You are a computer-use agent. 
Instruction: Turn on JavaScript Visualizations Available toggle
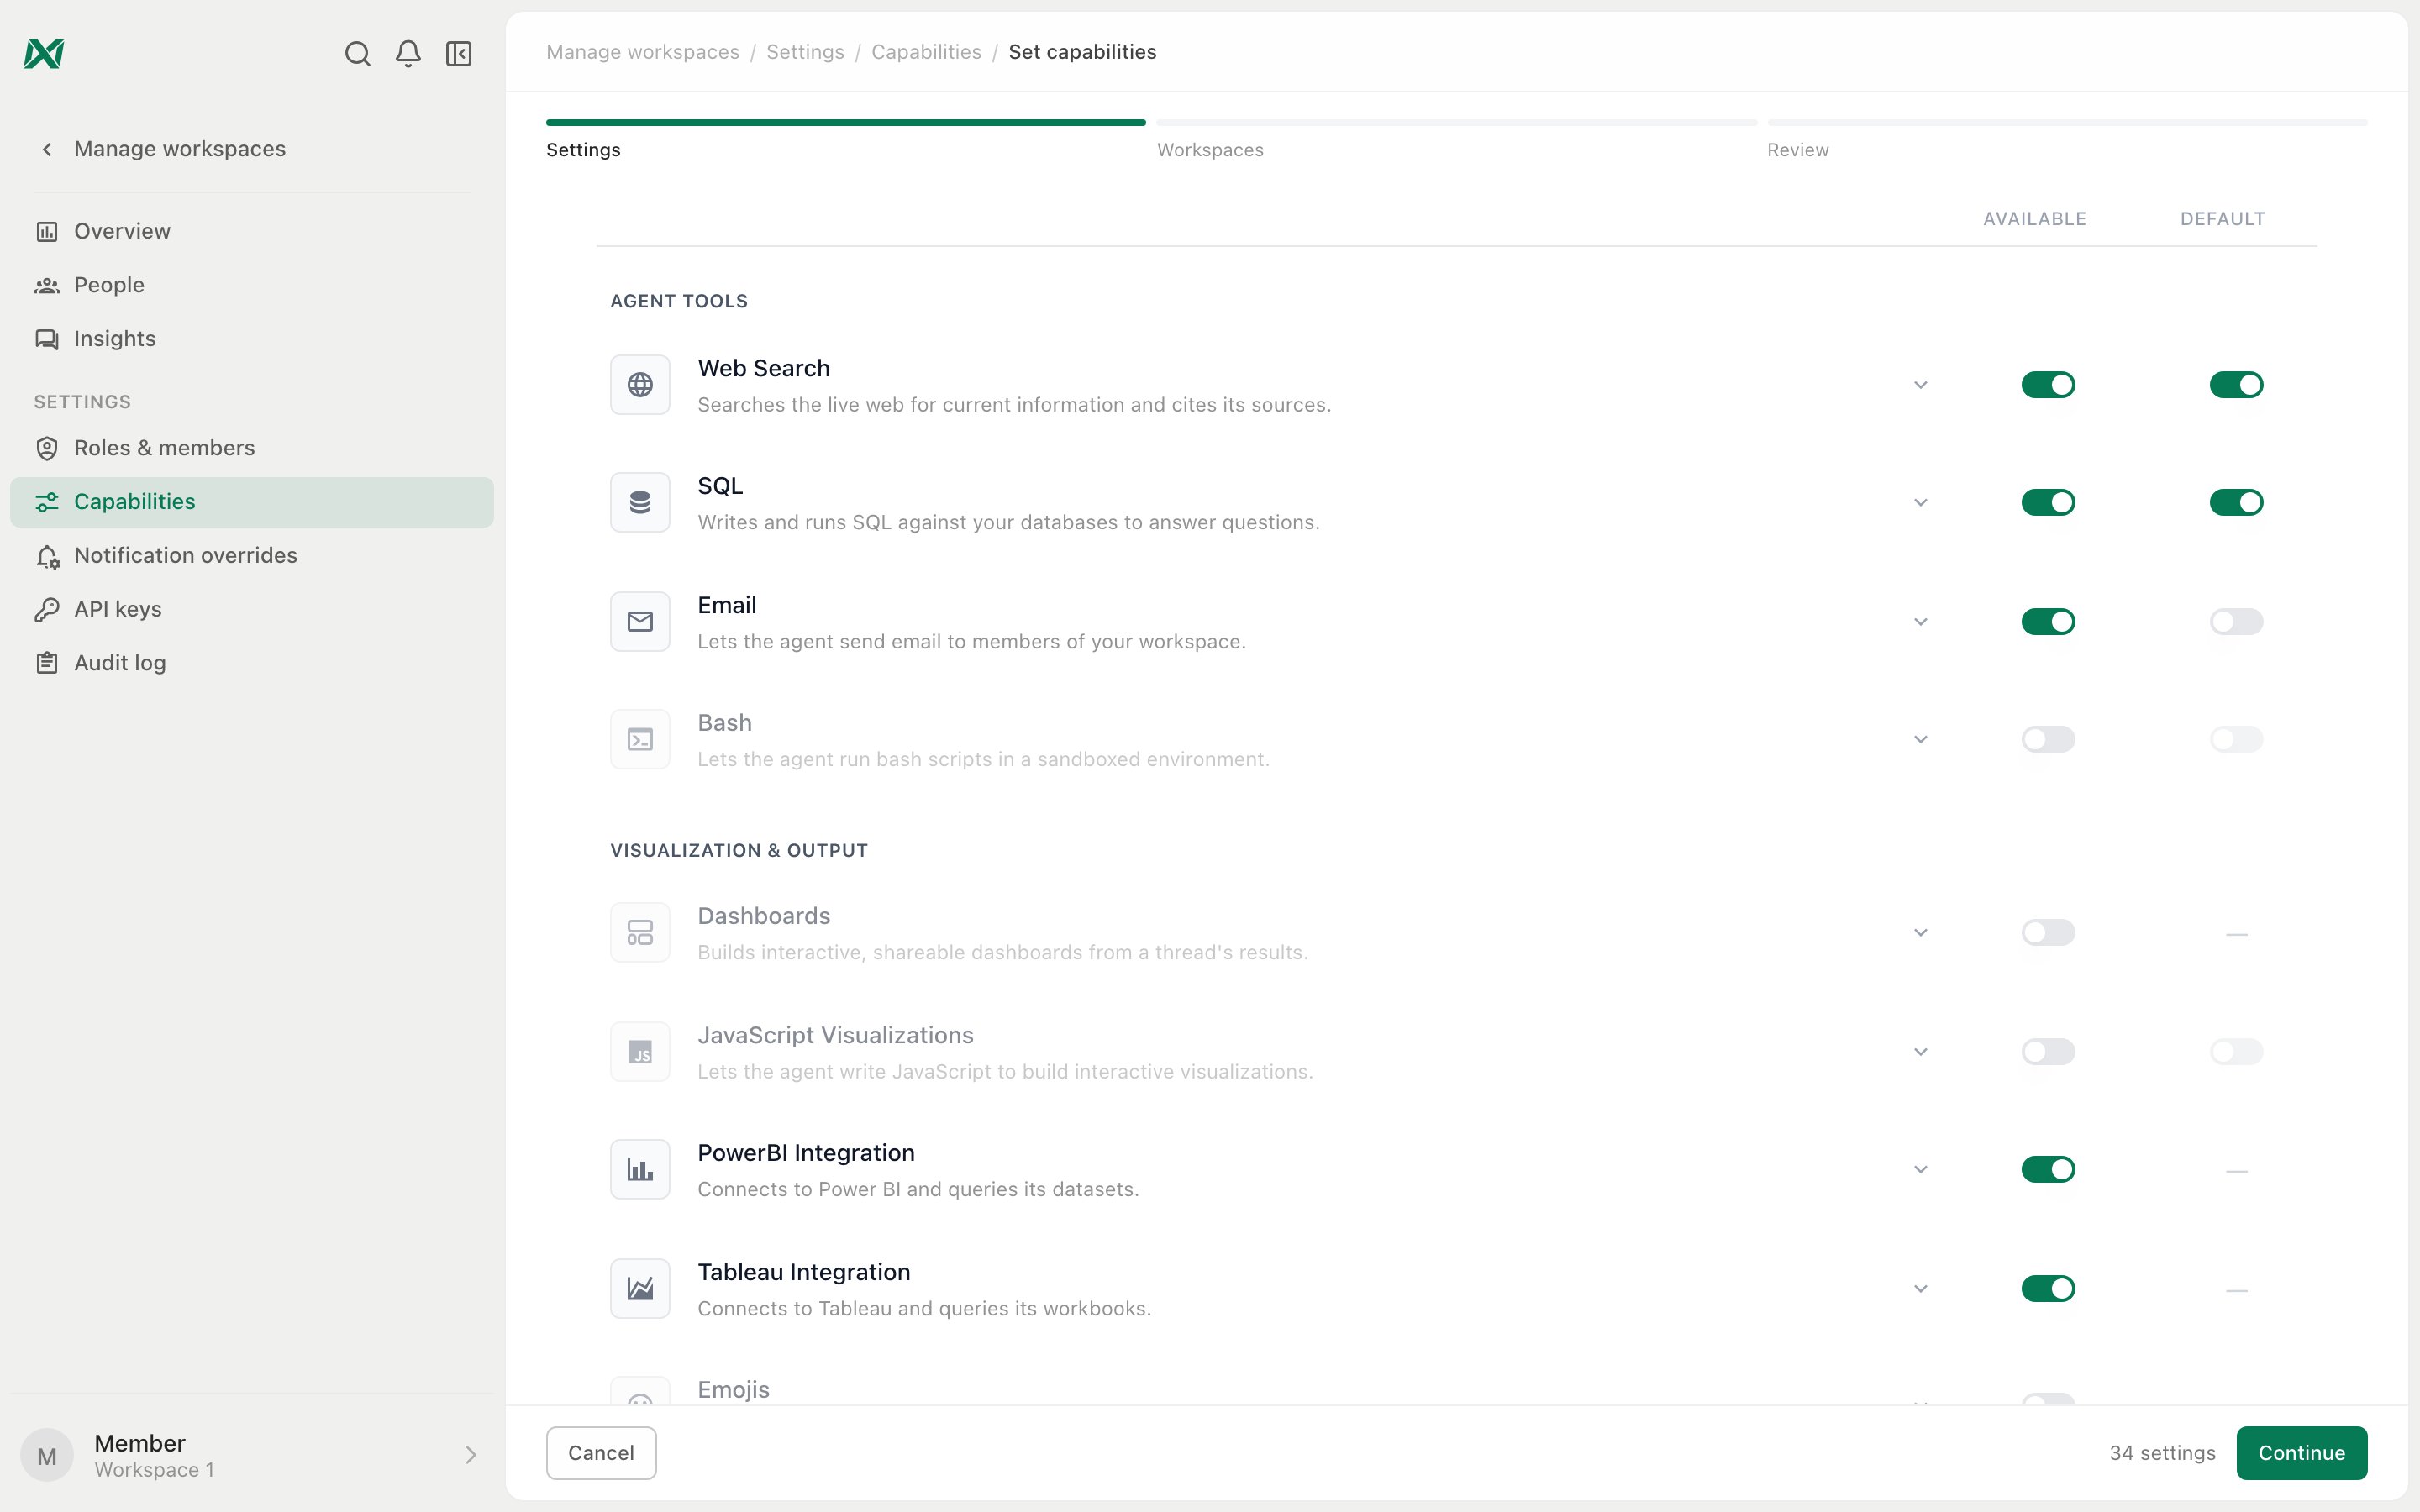(x=2048, y=1052)
